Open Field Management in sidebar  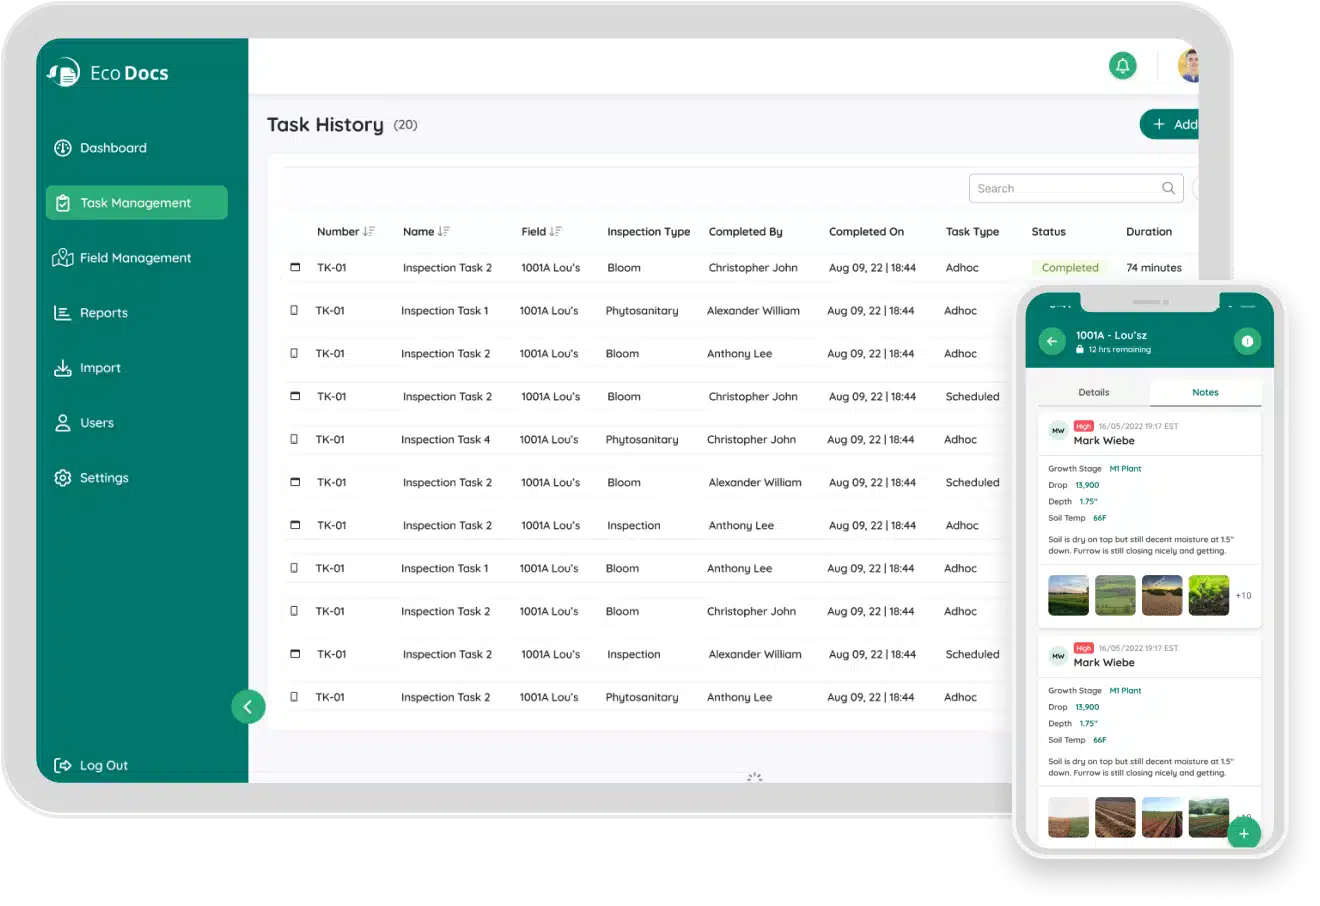[135, 258]
